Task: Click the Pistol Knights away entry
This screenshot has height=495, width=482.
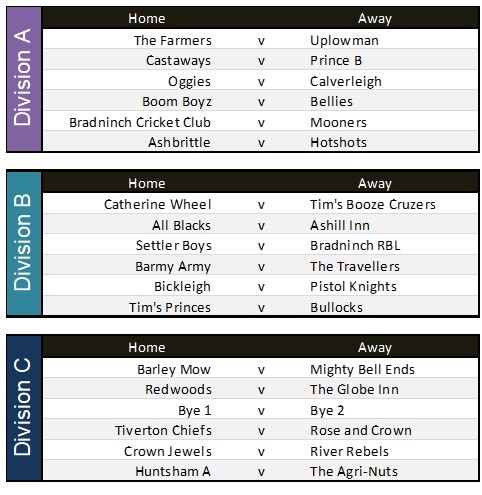Action: click(x=353, y=287)
